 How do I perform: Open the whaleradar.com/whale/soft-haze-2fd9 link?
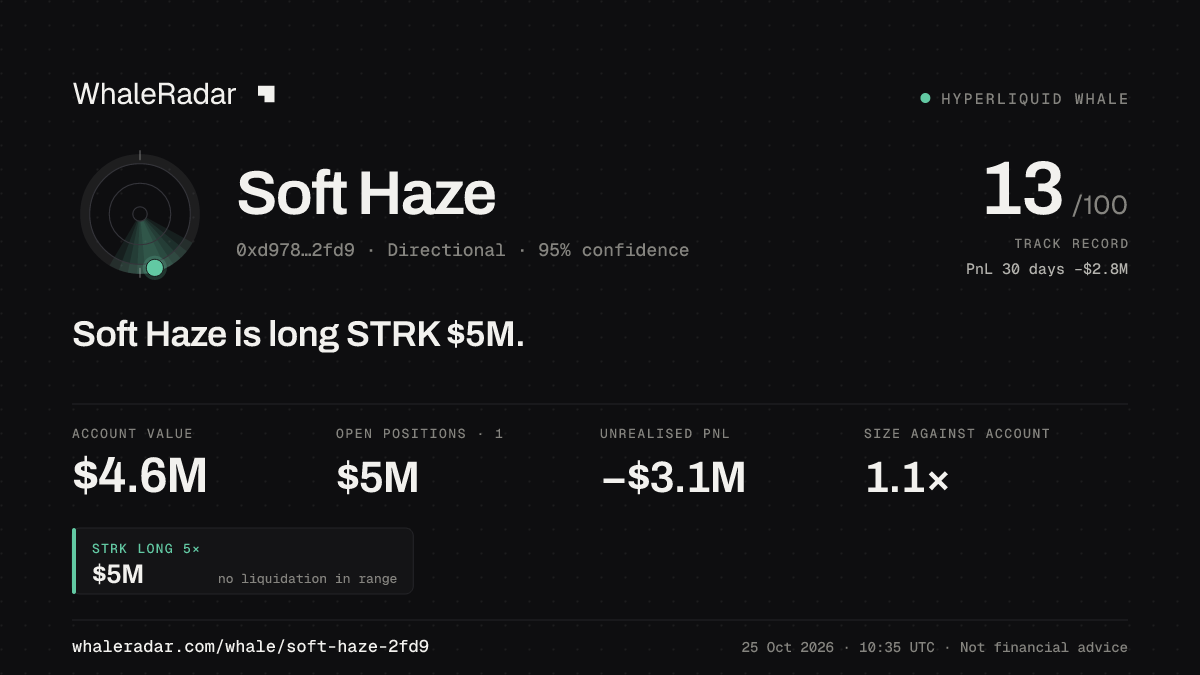(251, 647)
